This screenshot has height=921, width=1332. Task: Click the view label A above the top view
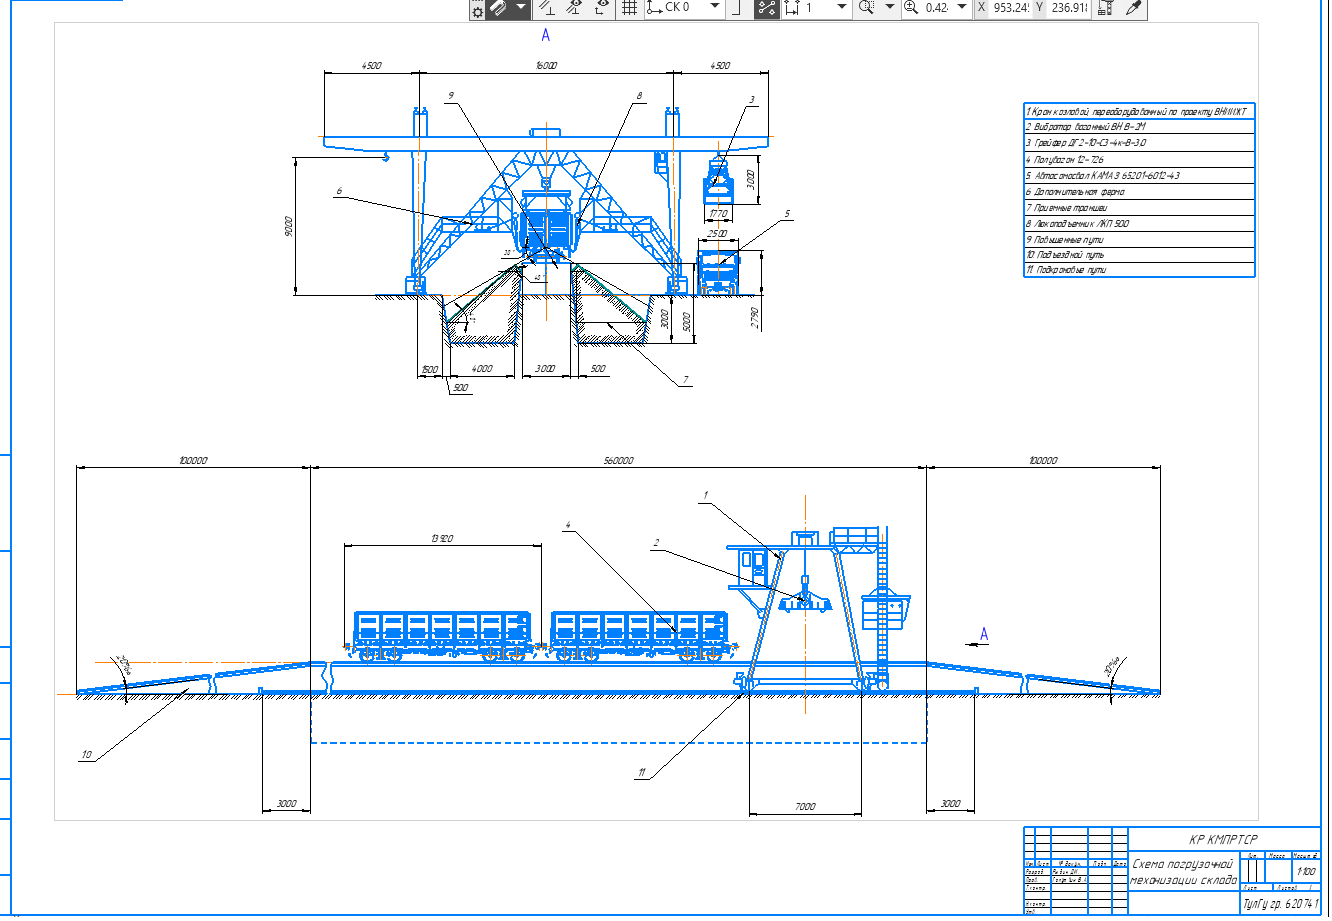pyautogui.click(x=546, y=35)
